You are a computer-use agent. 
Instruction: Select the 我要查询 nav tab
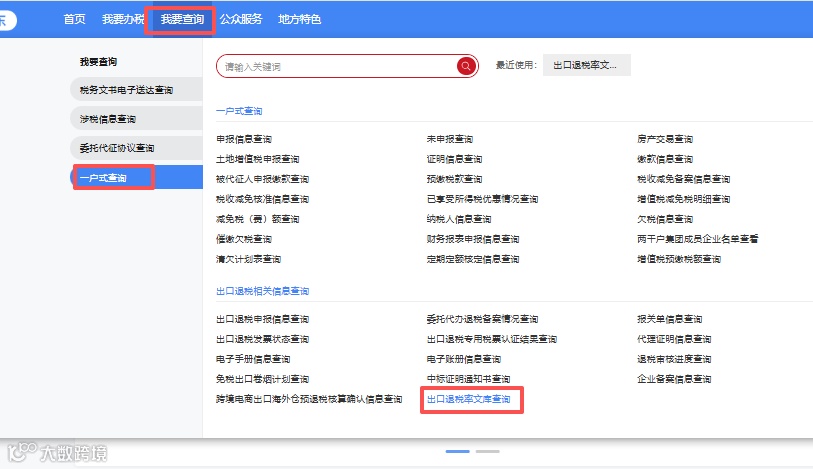[x=182, y=19]
